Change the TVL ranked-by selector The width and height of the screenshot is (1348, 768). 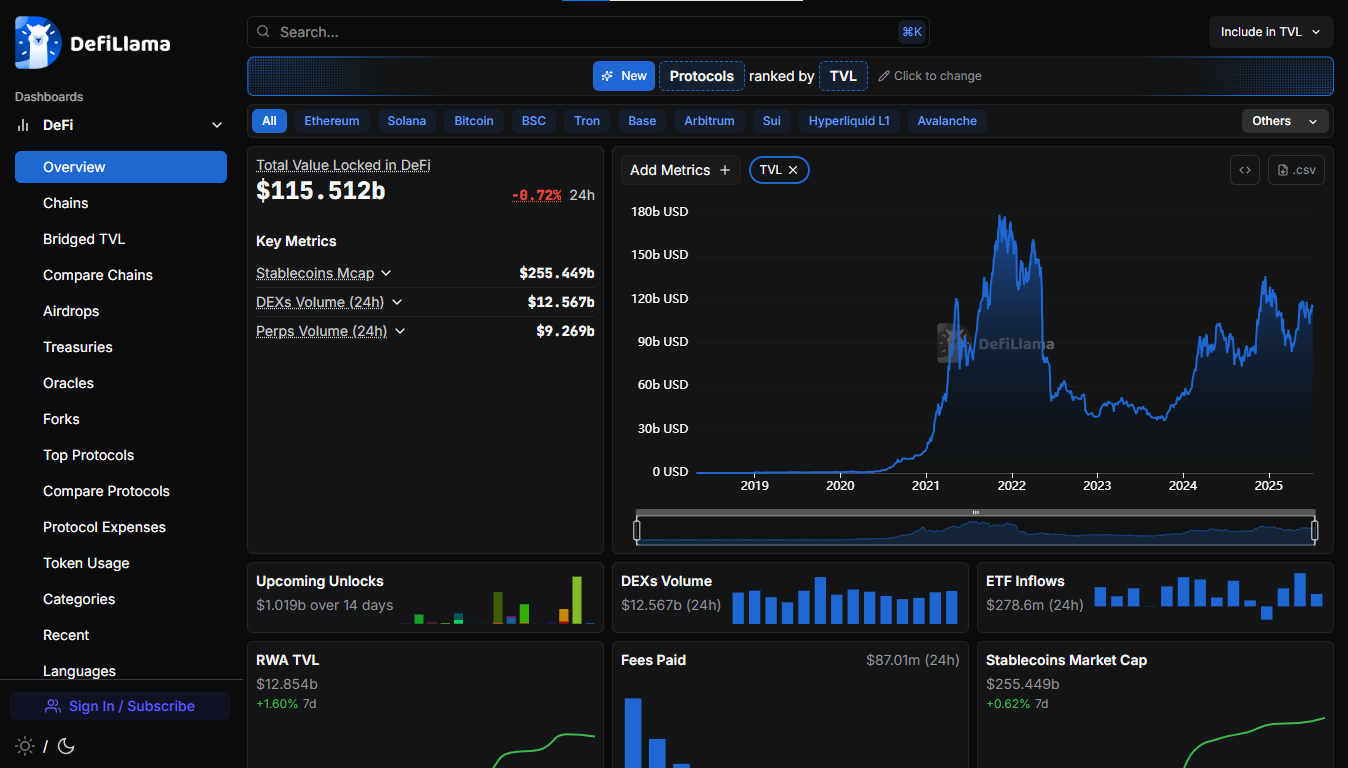[843, 76]
